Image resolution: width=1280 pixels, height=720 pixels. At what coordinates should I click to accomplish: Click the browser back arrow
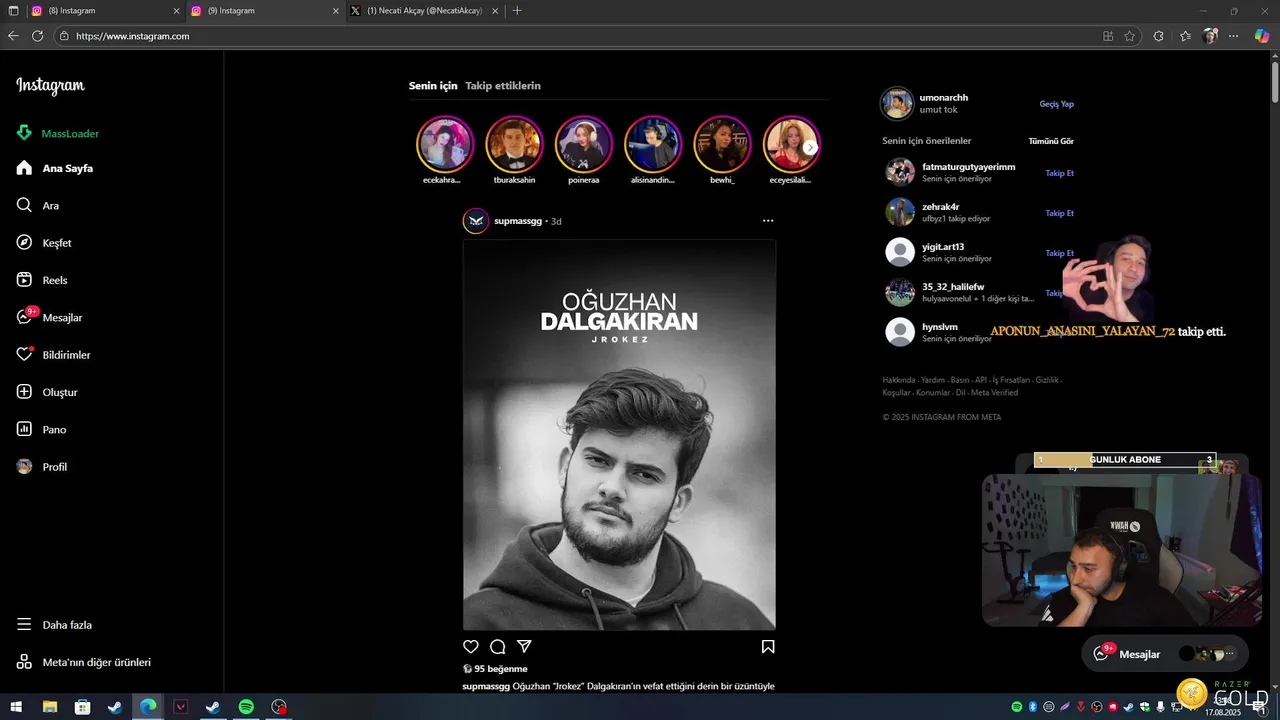point(13,36)
